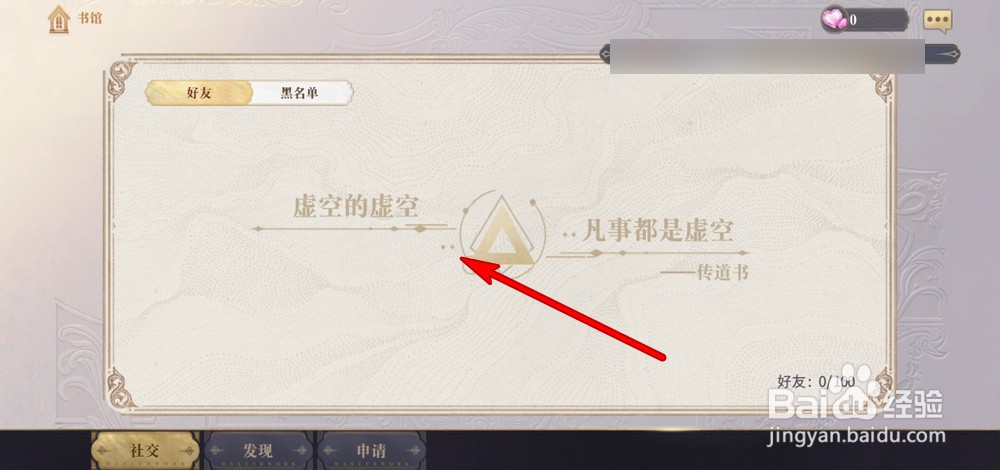
Task: Click the 书馆 label to return
Action: tap(90, 18)
